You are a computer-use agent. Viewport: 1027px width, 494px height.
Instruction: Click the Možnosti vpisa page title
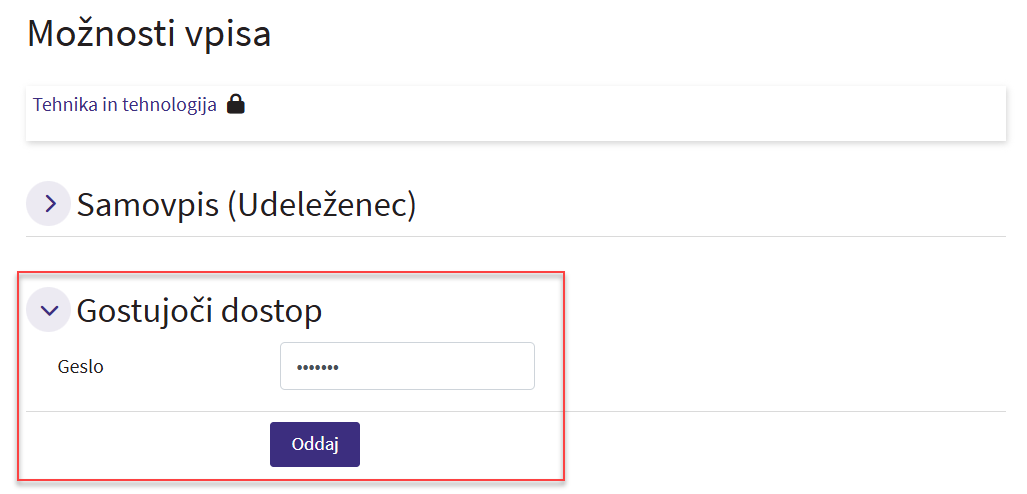(x=149, y=33)
